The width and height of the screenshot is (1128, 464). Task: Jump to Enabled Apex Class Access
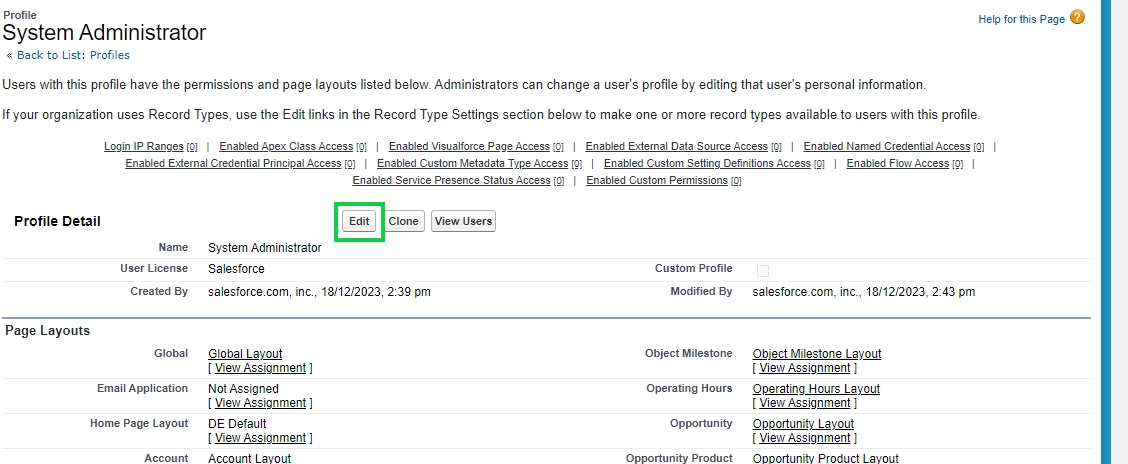[286, 147]
